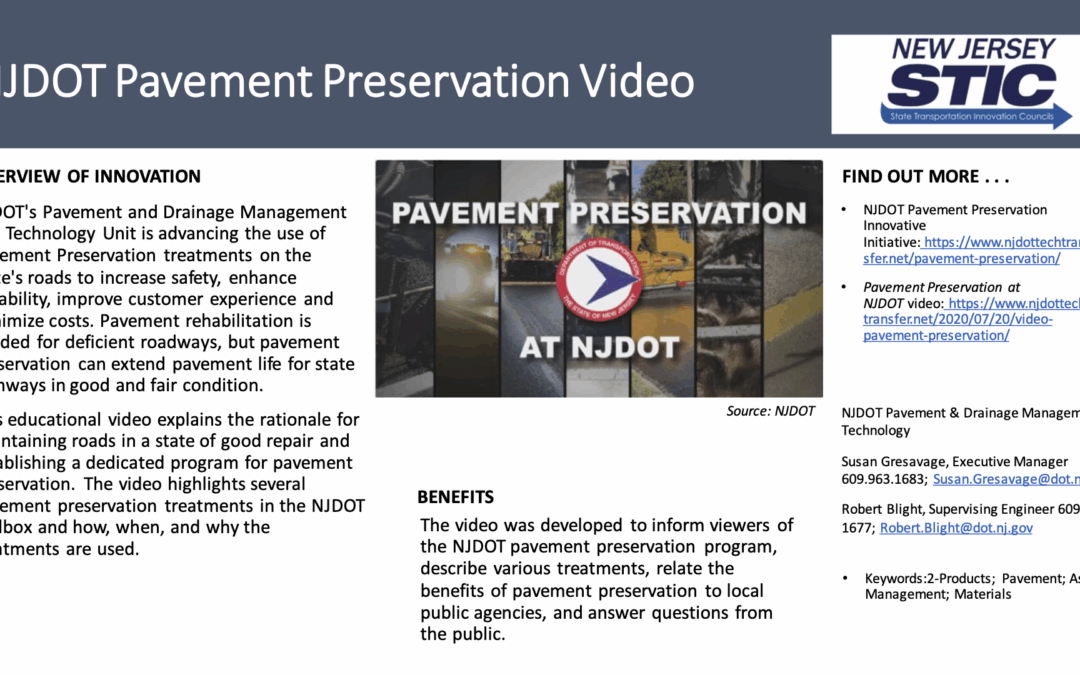Select the 'FIND OUT MORE . . .' heading
This screenshot has height=675, width=1080.
925,177
